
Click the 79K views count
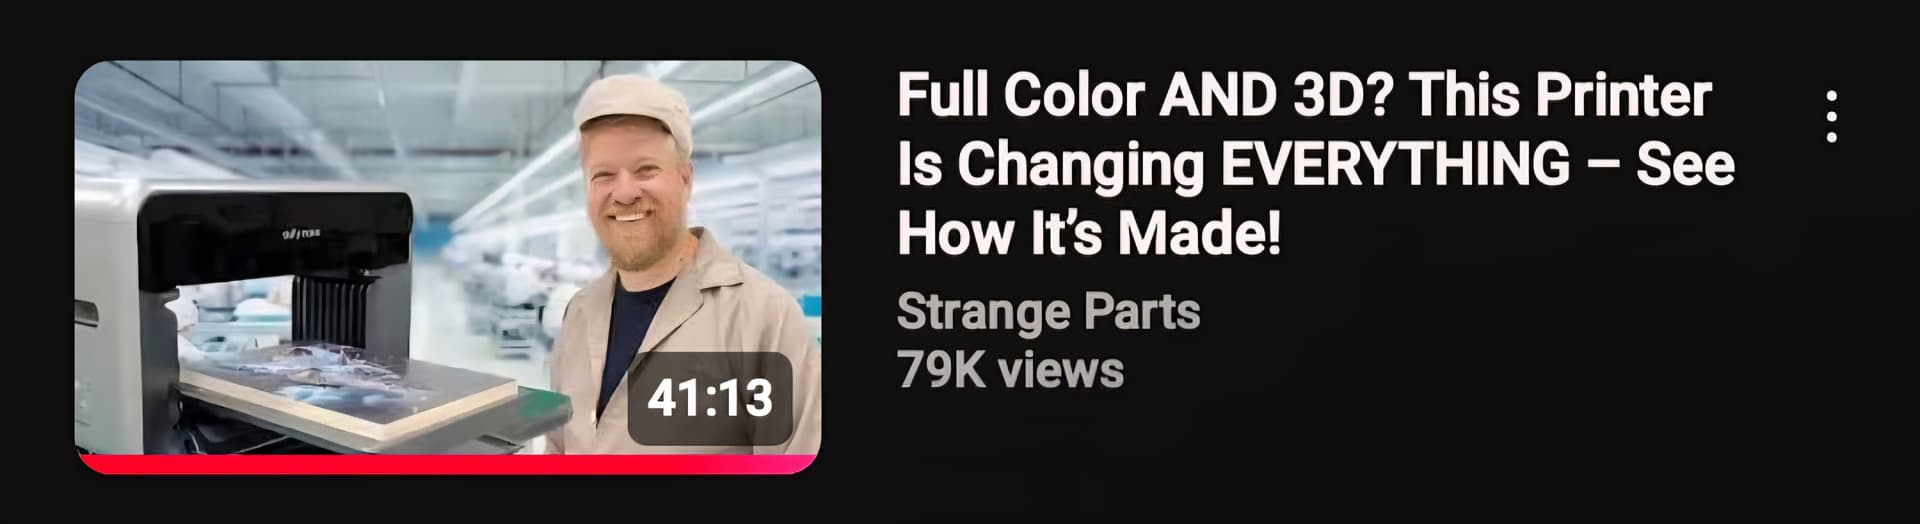1010,370
